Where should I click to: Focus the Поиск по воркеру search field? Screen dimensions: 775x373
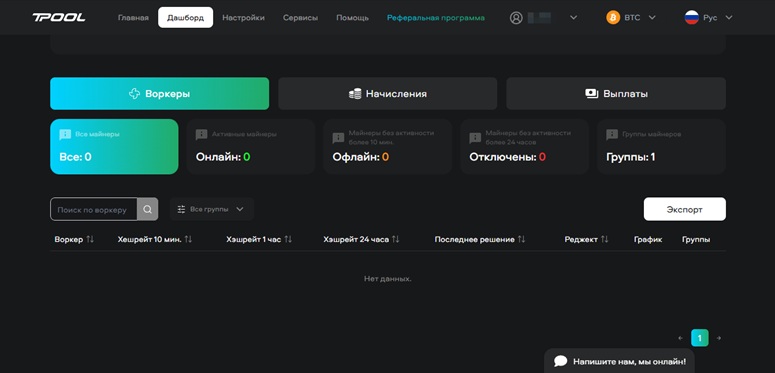pyautogui.click(x=93, y=209)
